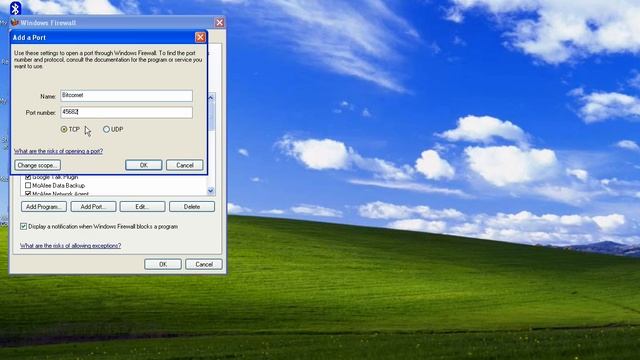Toggle the Google Talk Plugin checkbox
Viewport: 640px width, 360px height.
point(28,177)
